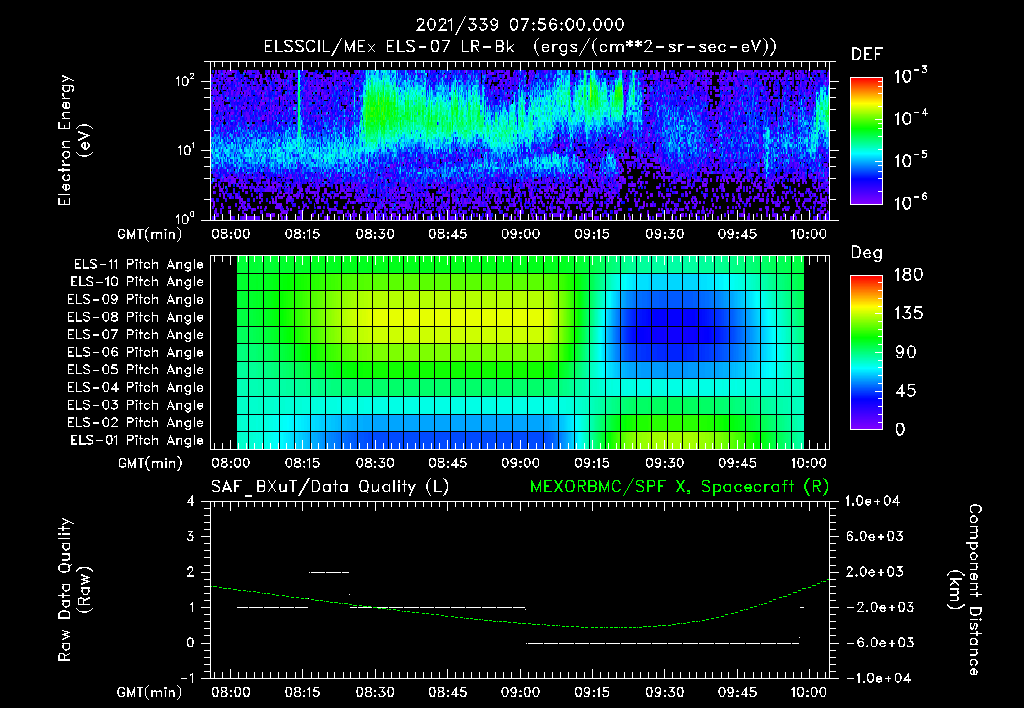Select the ELS-04 Pitch Angle row label
Viewport: 1024px width, 708px height.
[x=135, y=387]
